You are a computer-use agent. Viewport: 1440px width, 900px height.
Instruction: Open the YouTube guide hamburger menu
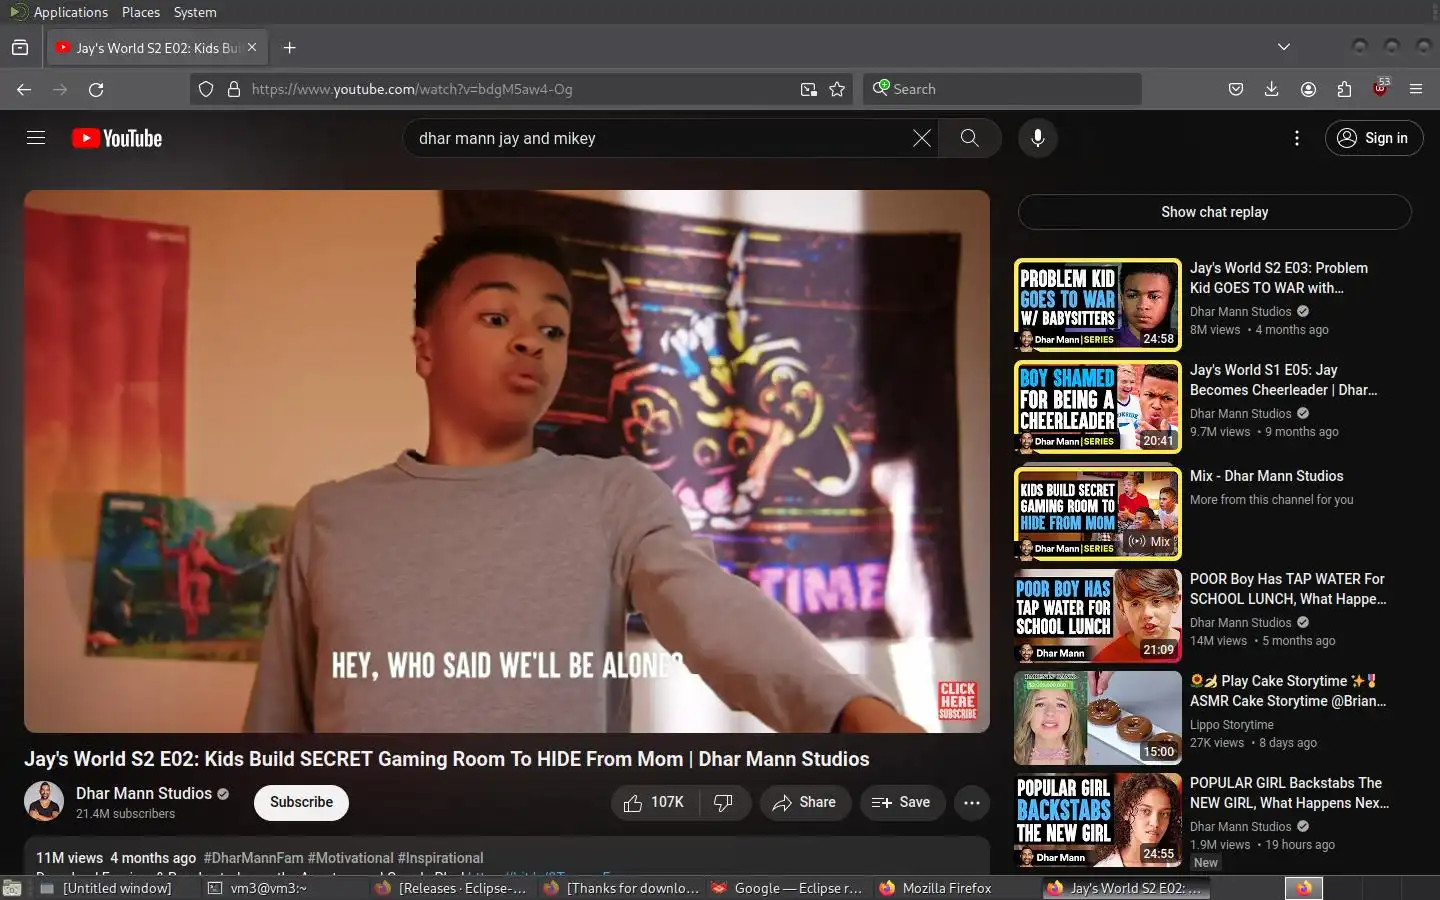[x=36, y=138]
